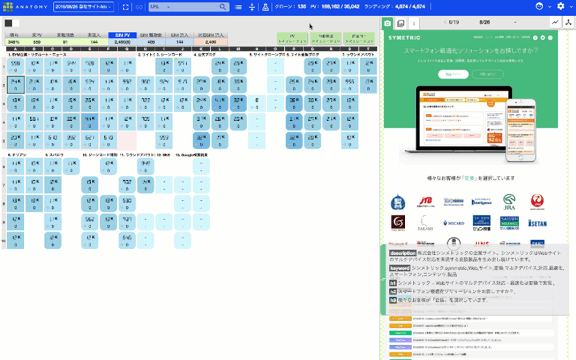Select the three-dot vertical tab
576x360 pixels.
click(414, 23)
